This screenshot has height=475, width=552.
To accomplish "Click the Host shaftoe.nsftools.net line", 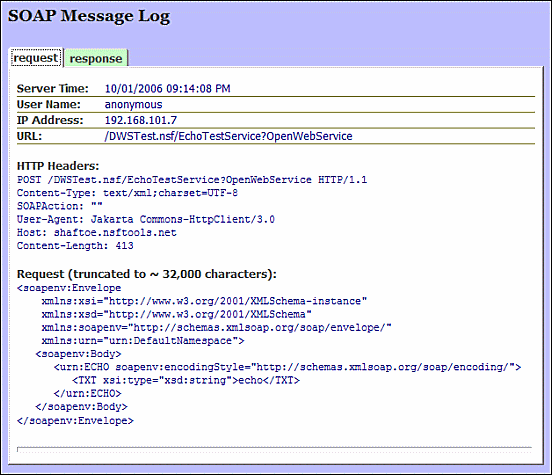I will [97, 232].
